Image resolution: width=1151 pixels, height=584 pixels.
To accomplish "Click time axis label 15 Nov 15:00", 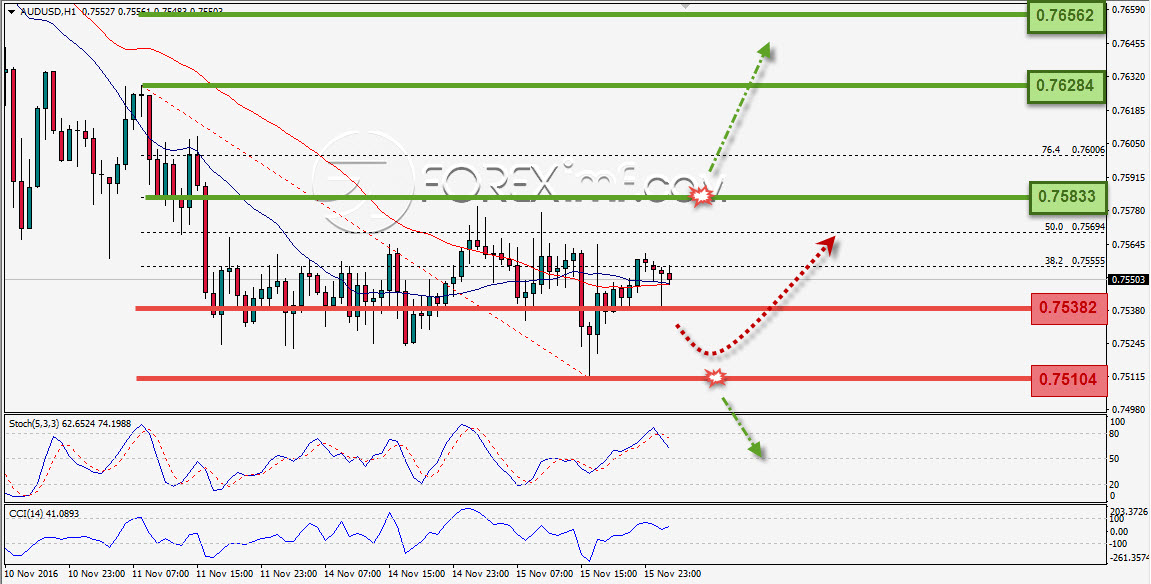I will pyautogui.click(x=609, y=574).
